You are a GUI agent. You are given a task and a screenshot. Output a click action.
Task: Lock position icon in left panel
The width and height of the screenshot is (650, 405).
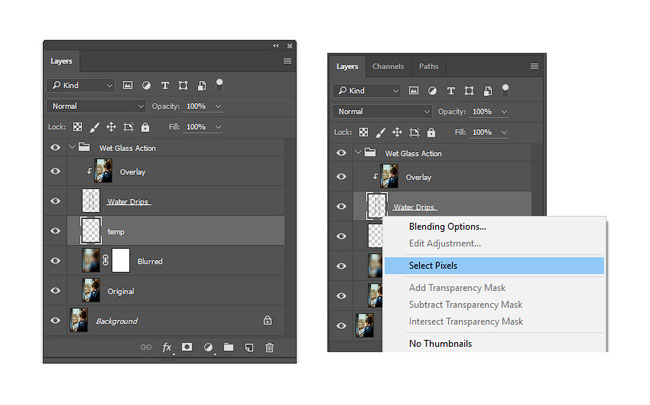tap(111, 127)
